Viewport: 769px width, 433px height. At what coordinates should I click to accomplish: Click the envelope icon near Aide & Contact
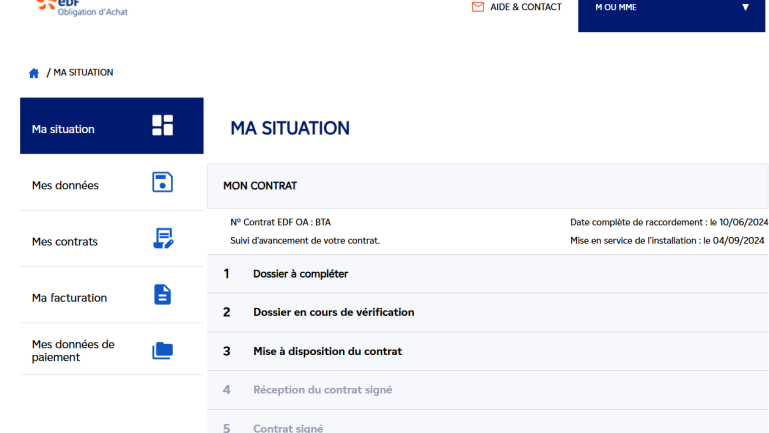(477, 7)
